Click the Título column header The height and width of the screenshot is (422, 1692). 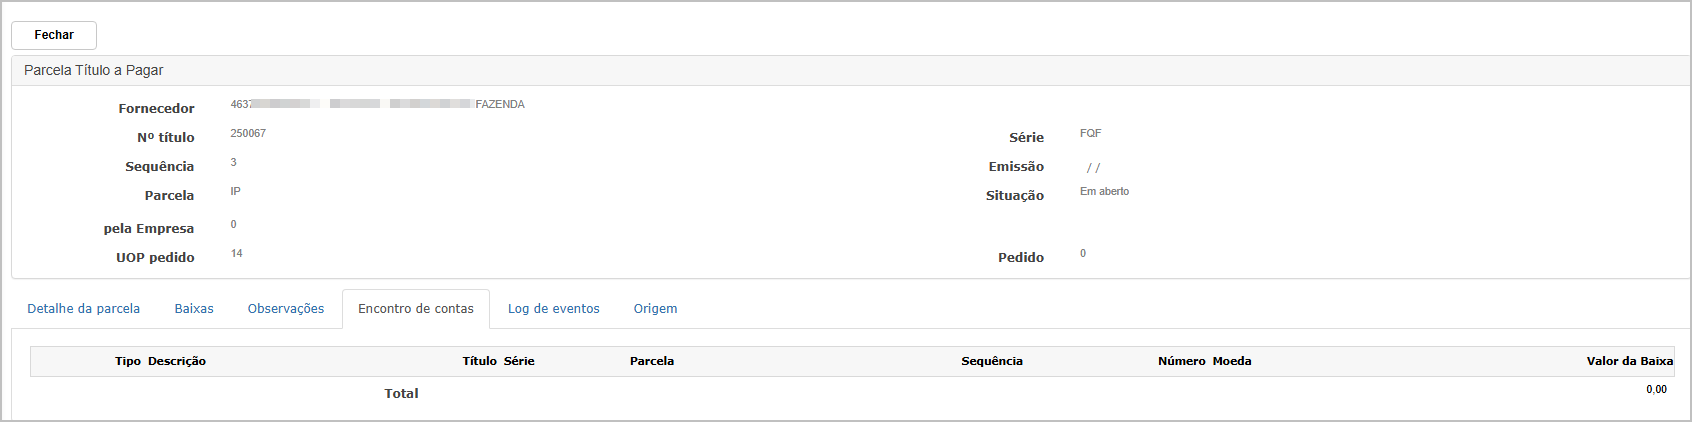point(479,361)
